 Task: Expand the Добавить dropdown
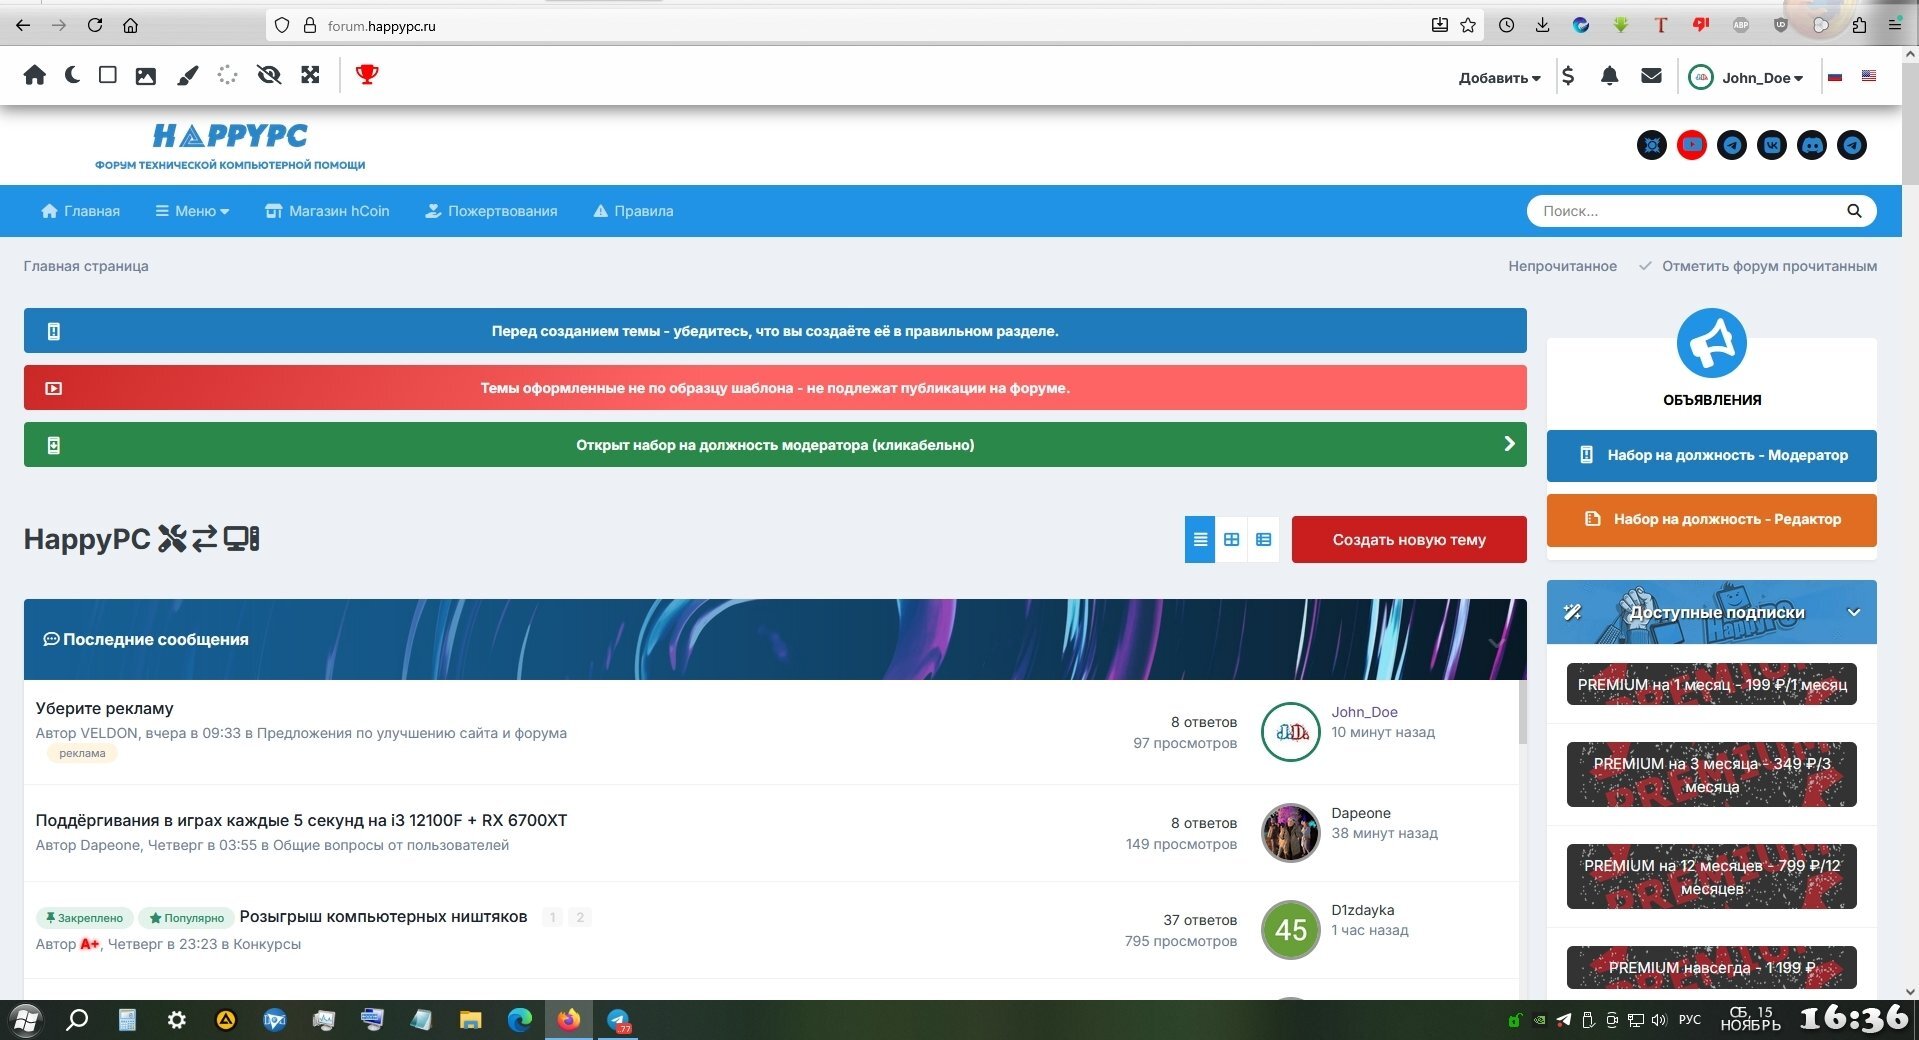click(1498, 78)
